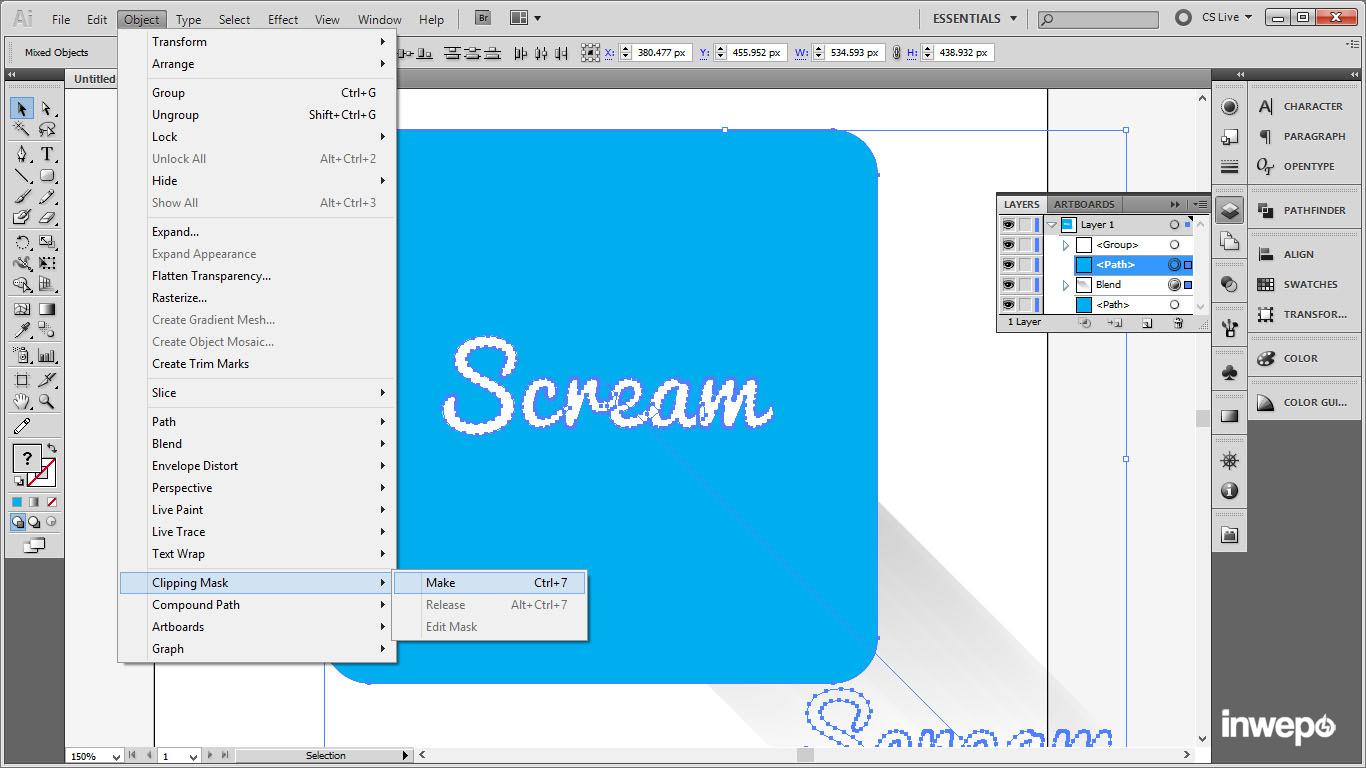This screenshot has width=1366, height=768.
Task: Open the Essentials workspace dropdown
Action: pos(974,18)
